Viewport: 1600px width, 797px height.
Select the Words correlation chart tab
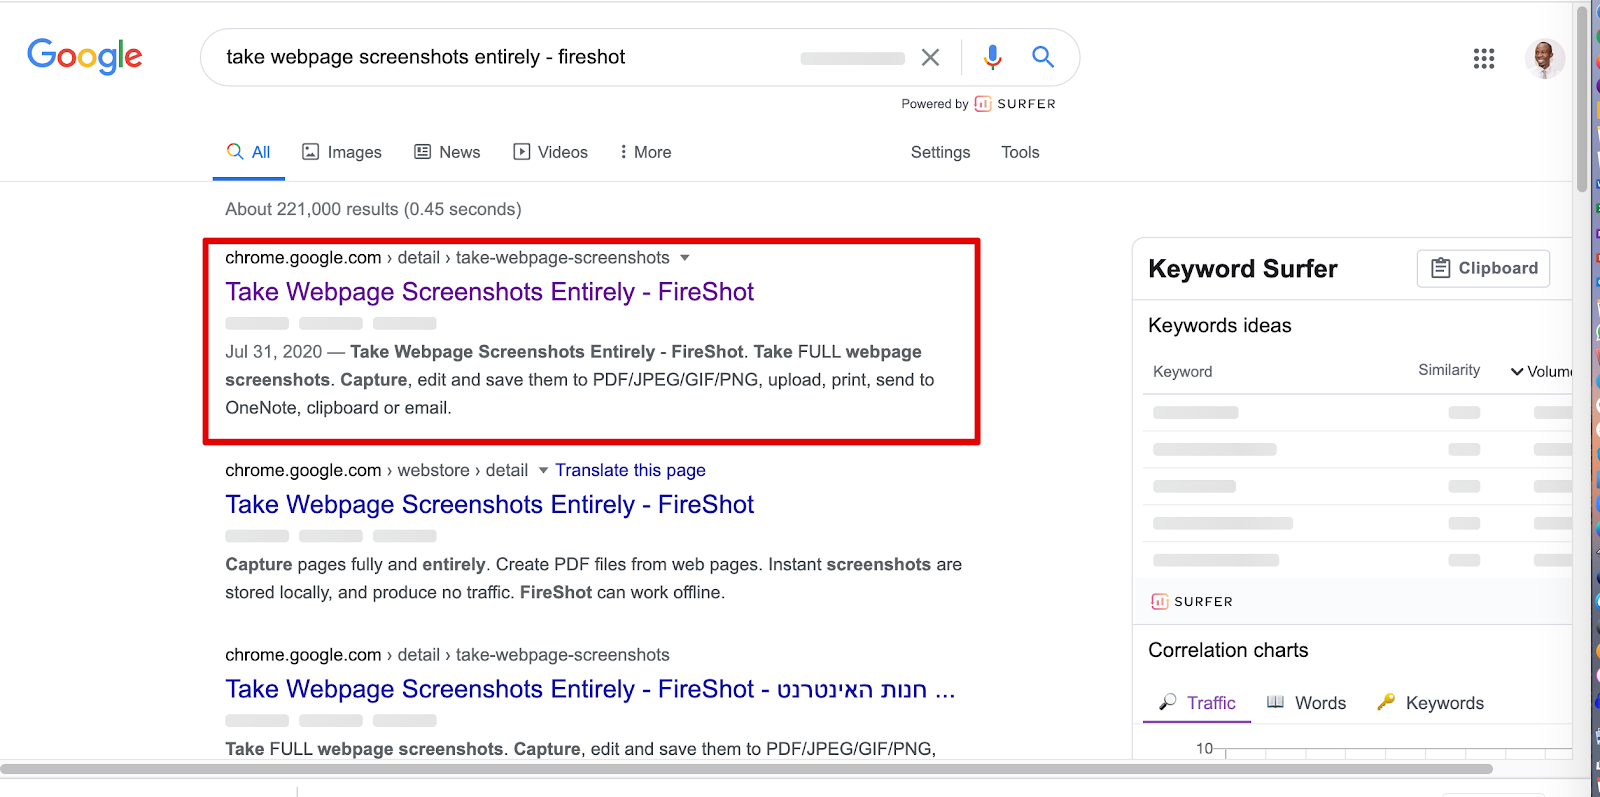pyautogui.click(x=1307, y=703)
